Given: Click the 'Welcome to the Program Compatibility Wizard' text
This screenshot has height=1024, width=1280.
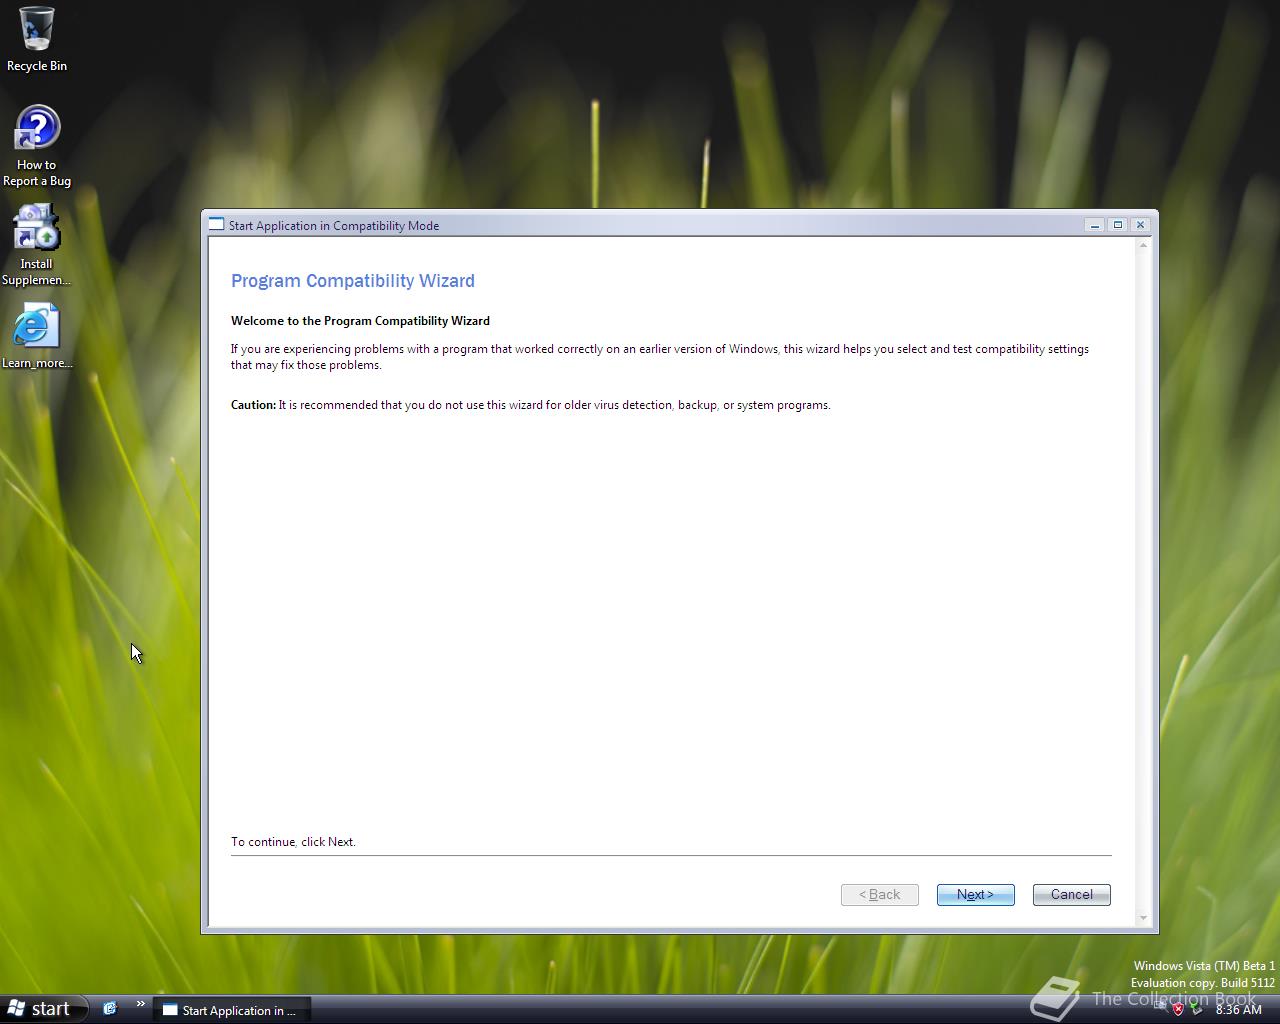Looking at the screenshot, I should coord(360,321).
